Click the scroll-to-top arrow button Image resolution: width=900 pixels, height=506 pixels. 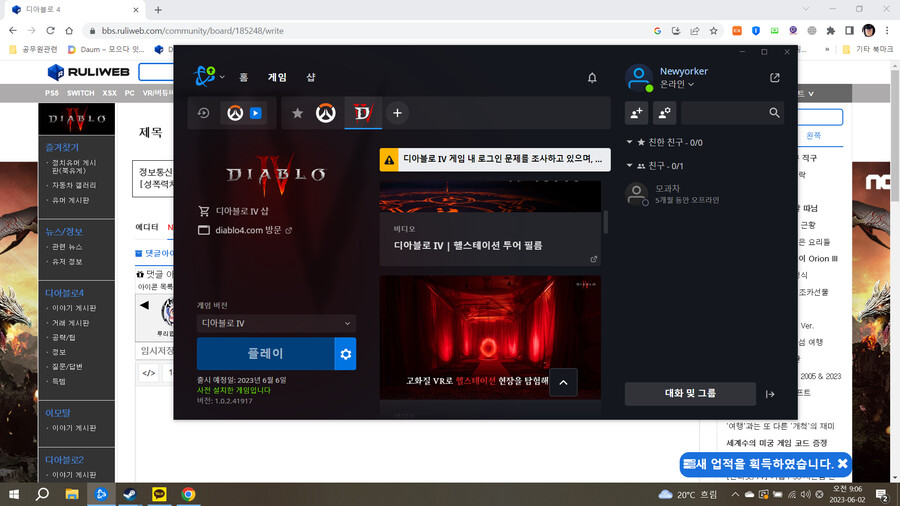pyautogui.click(x=563, y=383)
